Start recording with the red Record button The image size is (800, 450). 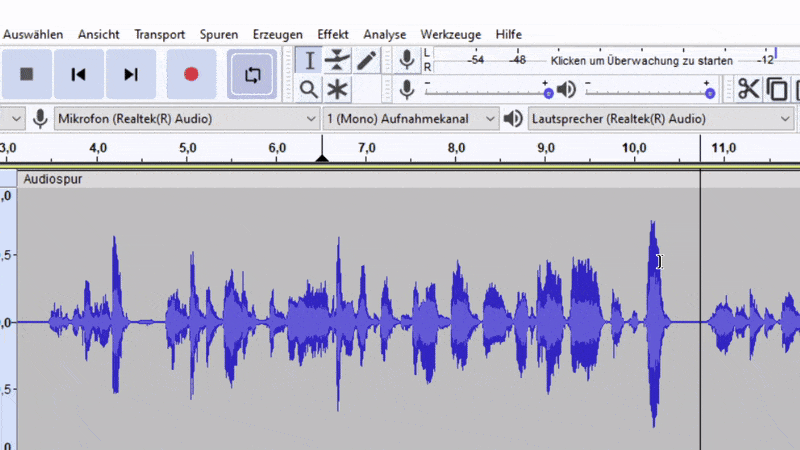[191, 74]
